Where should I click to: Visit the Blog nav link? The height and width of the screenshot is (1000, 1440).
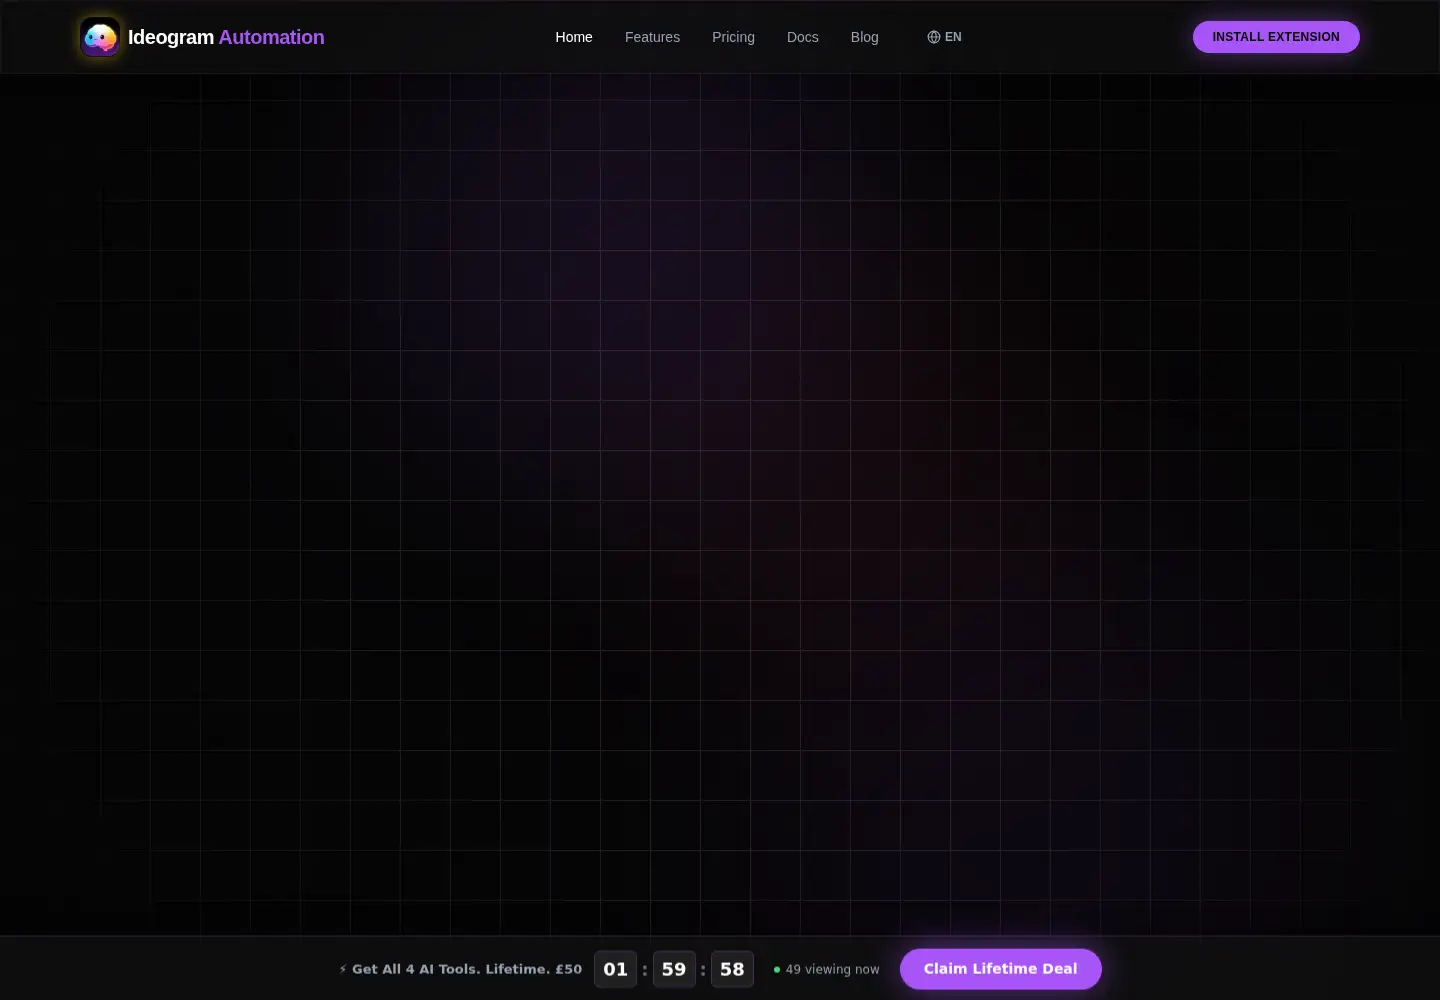865,37
